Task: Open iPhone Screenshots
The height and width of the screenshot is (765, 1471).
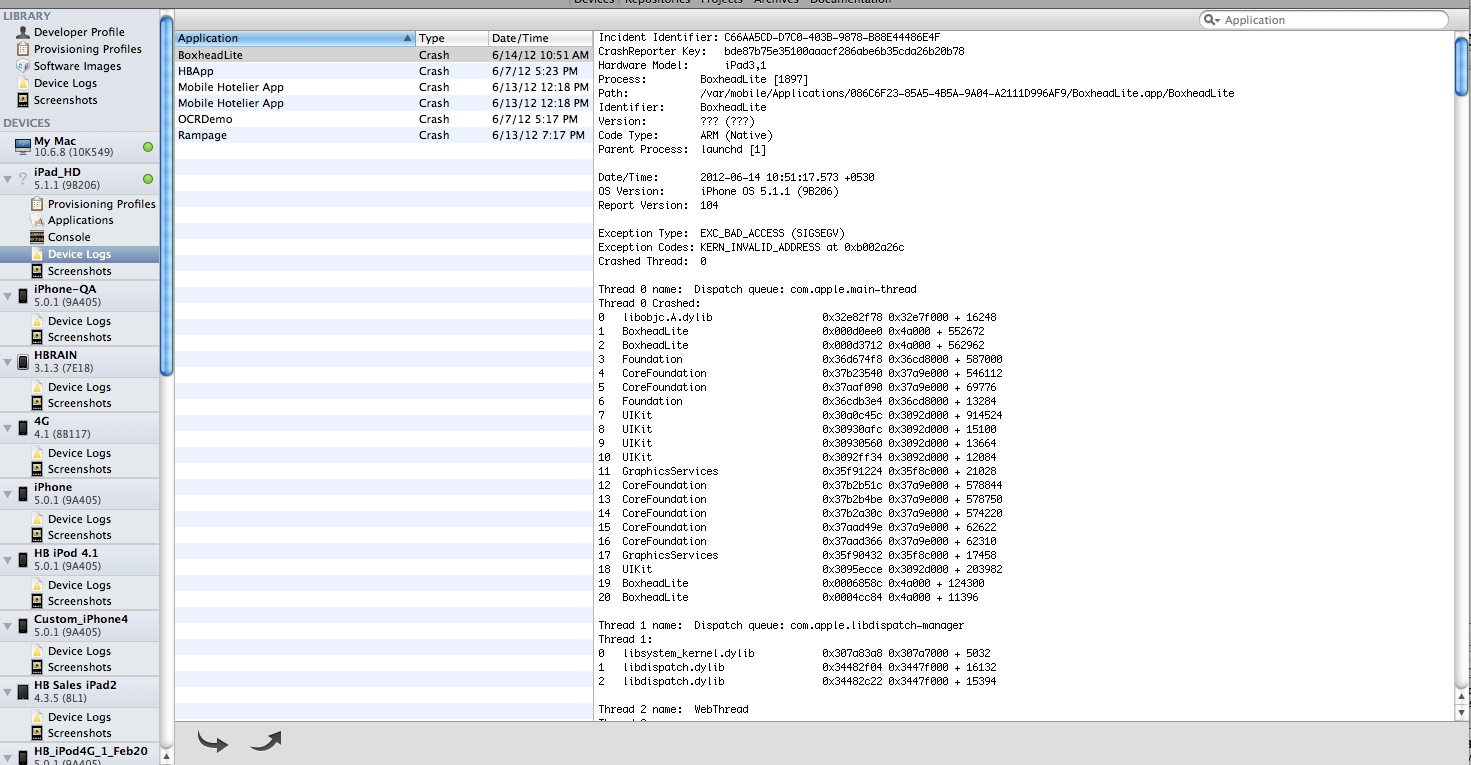Action: (79, 535)
